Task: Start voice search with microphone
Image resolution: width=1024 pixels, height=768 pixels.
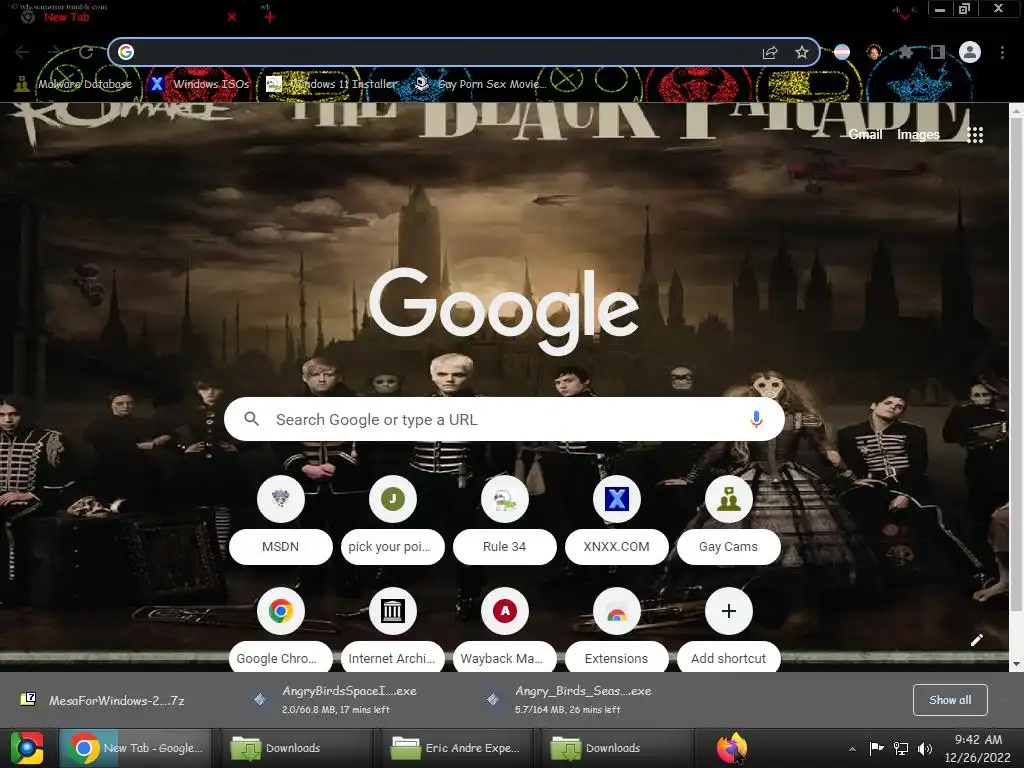Action: click(x=756, y=419)
